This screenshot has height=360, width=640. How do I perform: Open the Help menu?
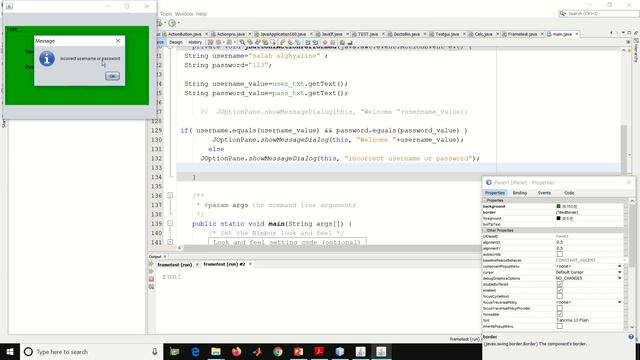pos(201,14)
